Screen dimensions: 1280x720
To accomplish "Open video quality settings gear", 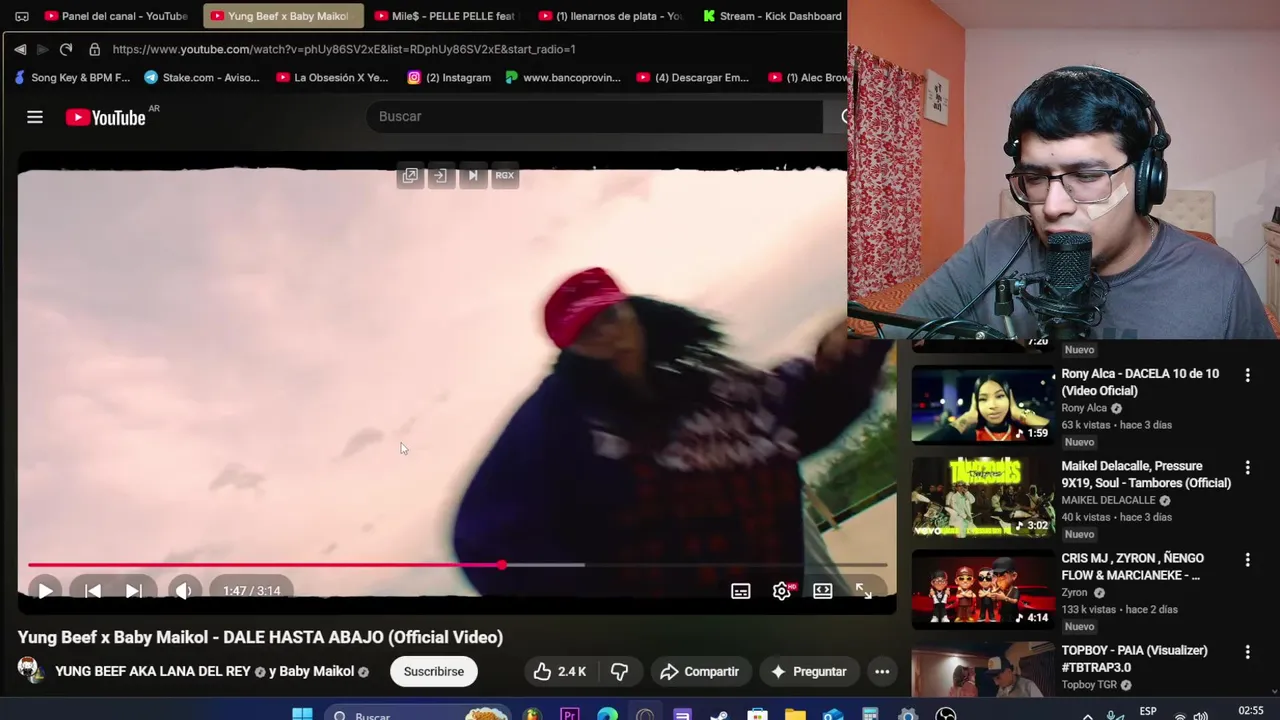I will pyautogui.click(x=782, y=591).
